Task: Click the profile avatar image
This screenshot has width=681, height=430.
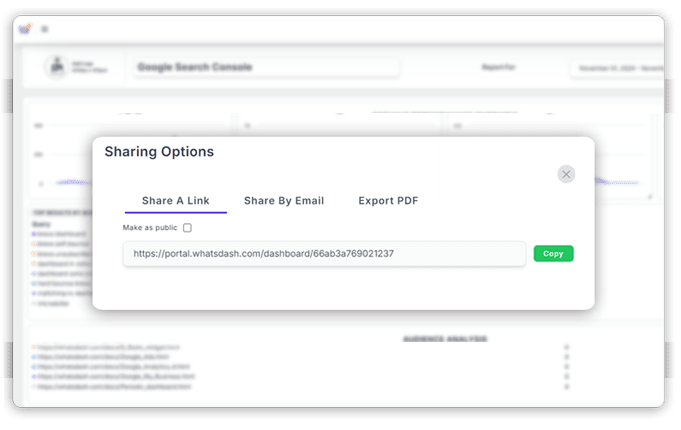Action: [56, 67]
